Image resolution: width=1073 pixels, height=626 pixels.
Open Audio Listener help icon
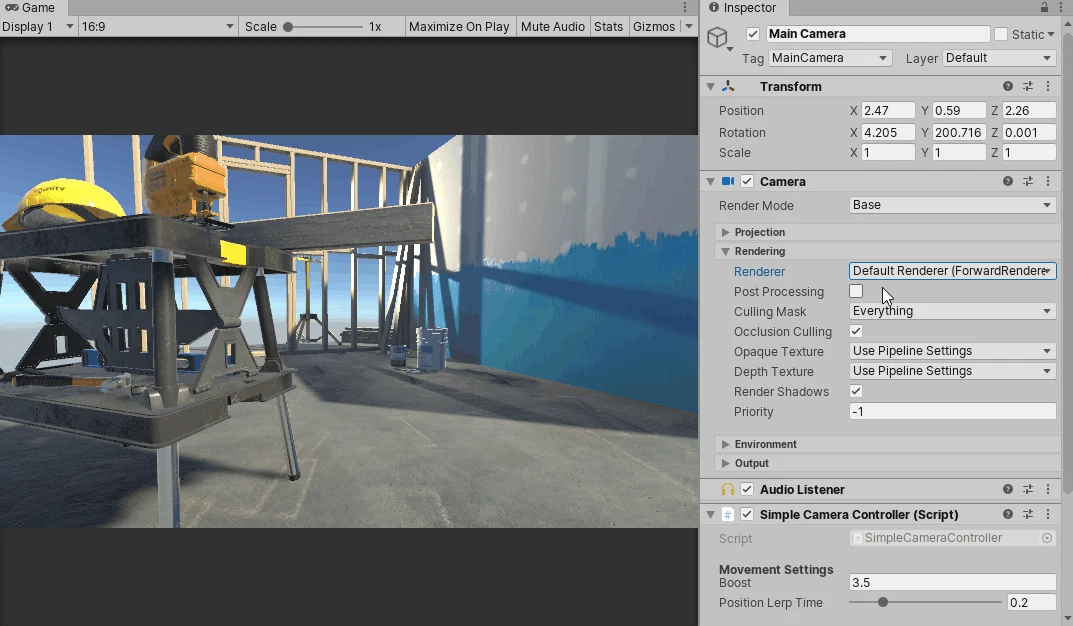1007,489
